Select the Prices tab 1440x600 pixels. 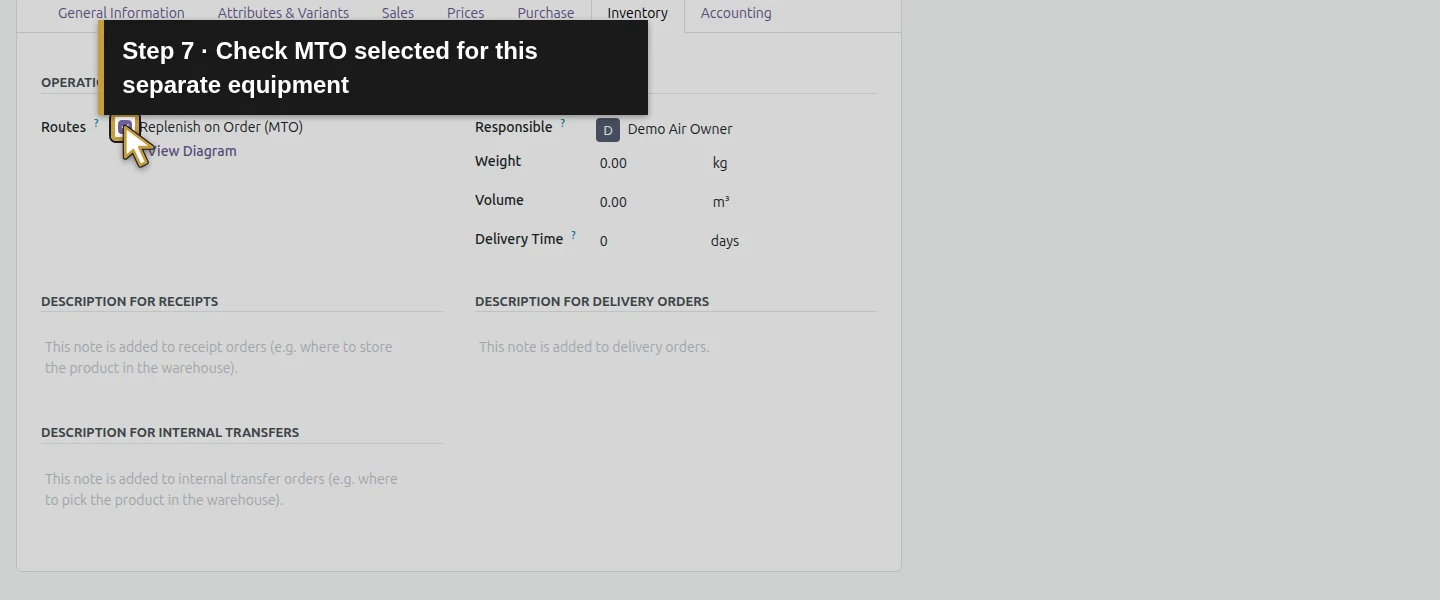(x=465, y=13)
